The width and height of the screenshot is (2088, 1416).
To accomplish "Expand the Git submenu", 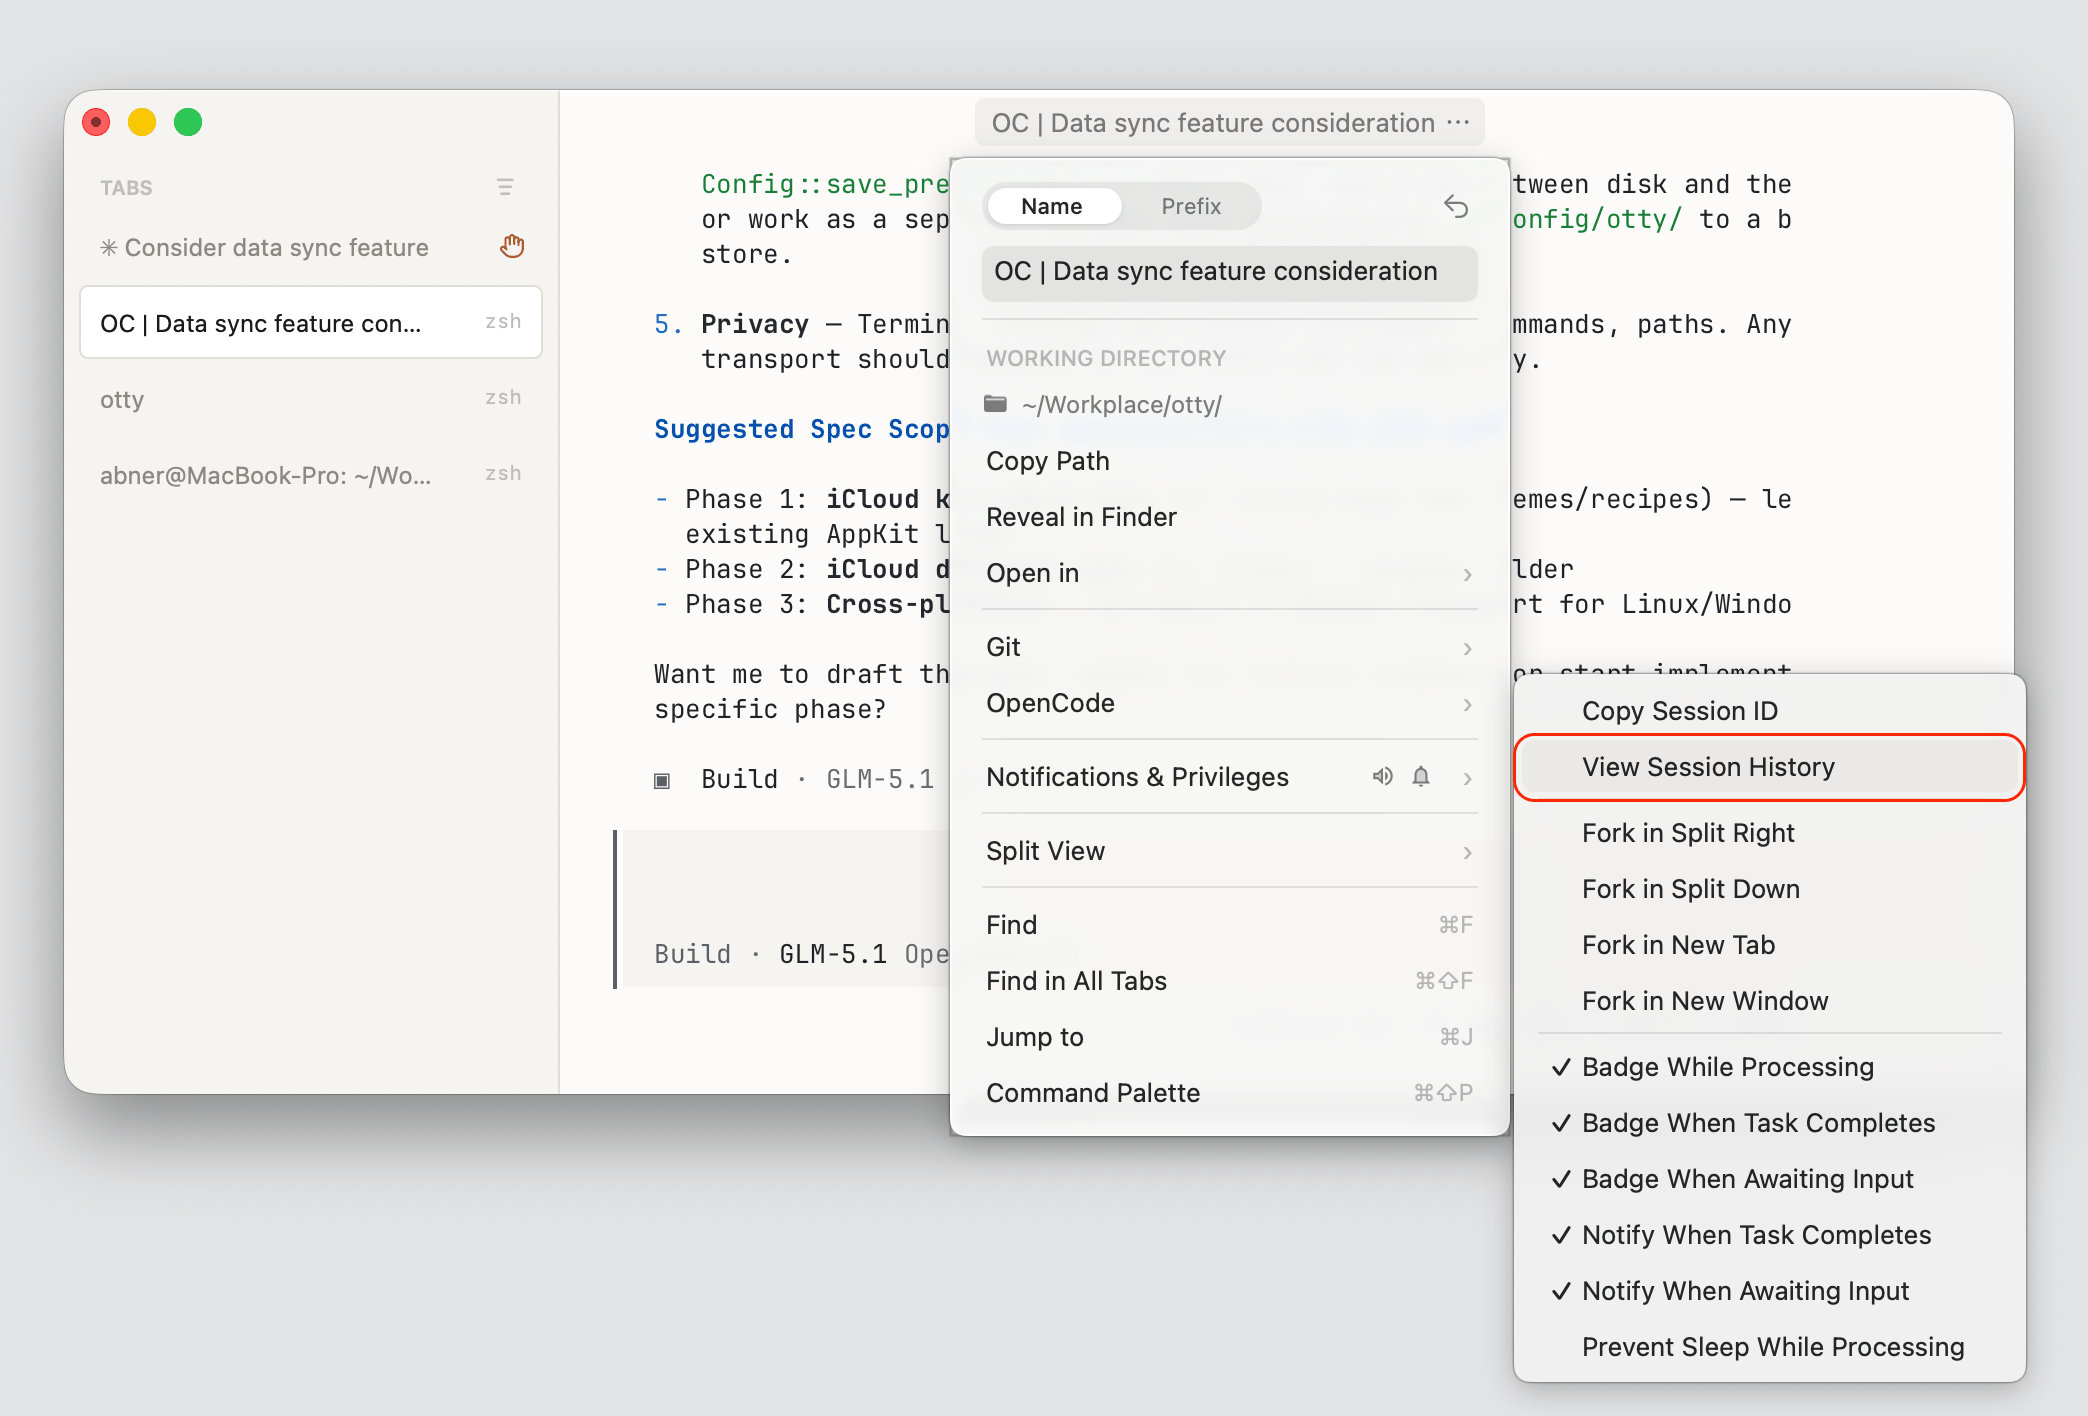I will 1229,647.
